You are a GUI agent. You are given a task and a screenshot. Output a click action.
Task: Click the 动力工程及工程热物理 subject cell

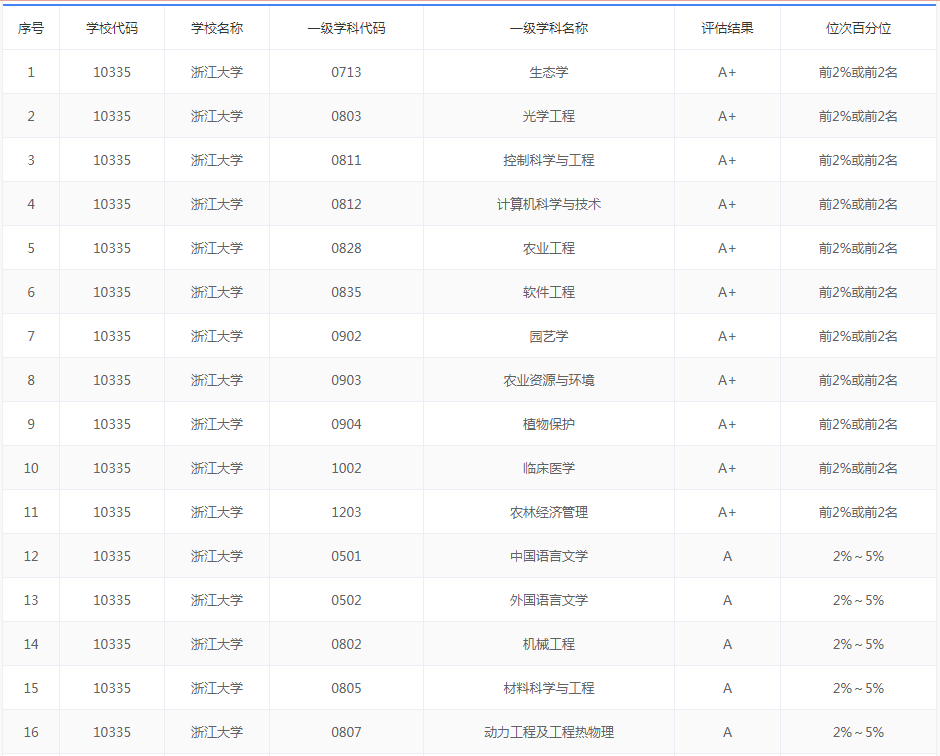549,732
